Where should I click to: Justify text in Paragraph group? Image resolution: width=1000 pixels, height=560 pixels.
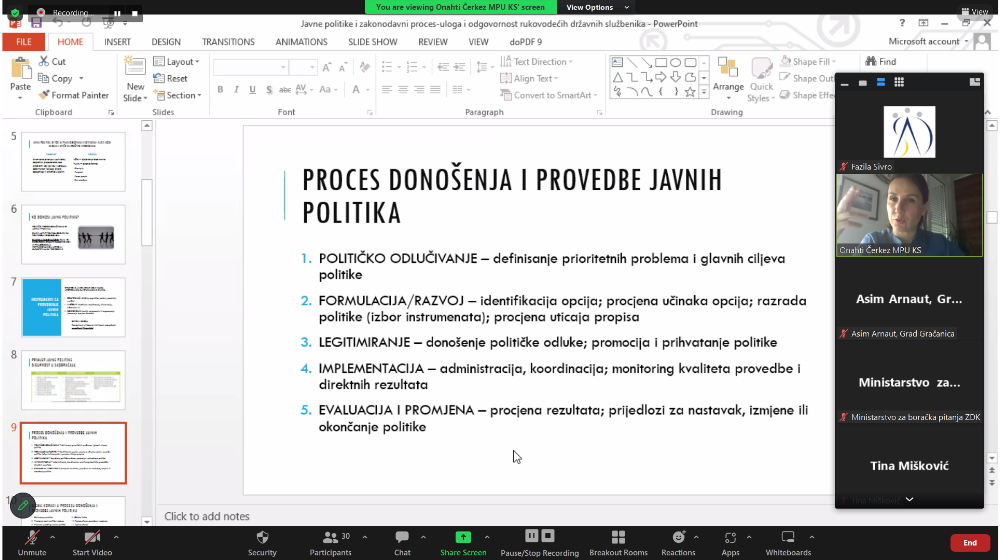coord(435,89)
